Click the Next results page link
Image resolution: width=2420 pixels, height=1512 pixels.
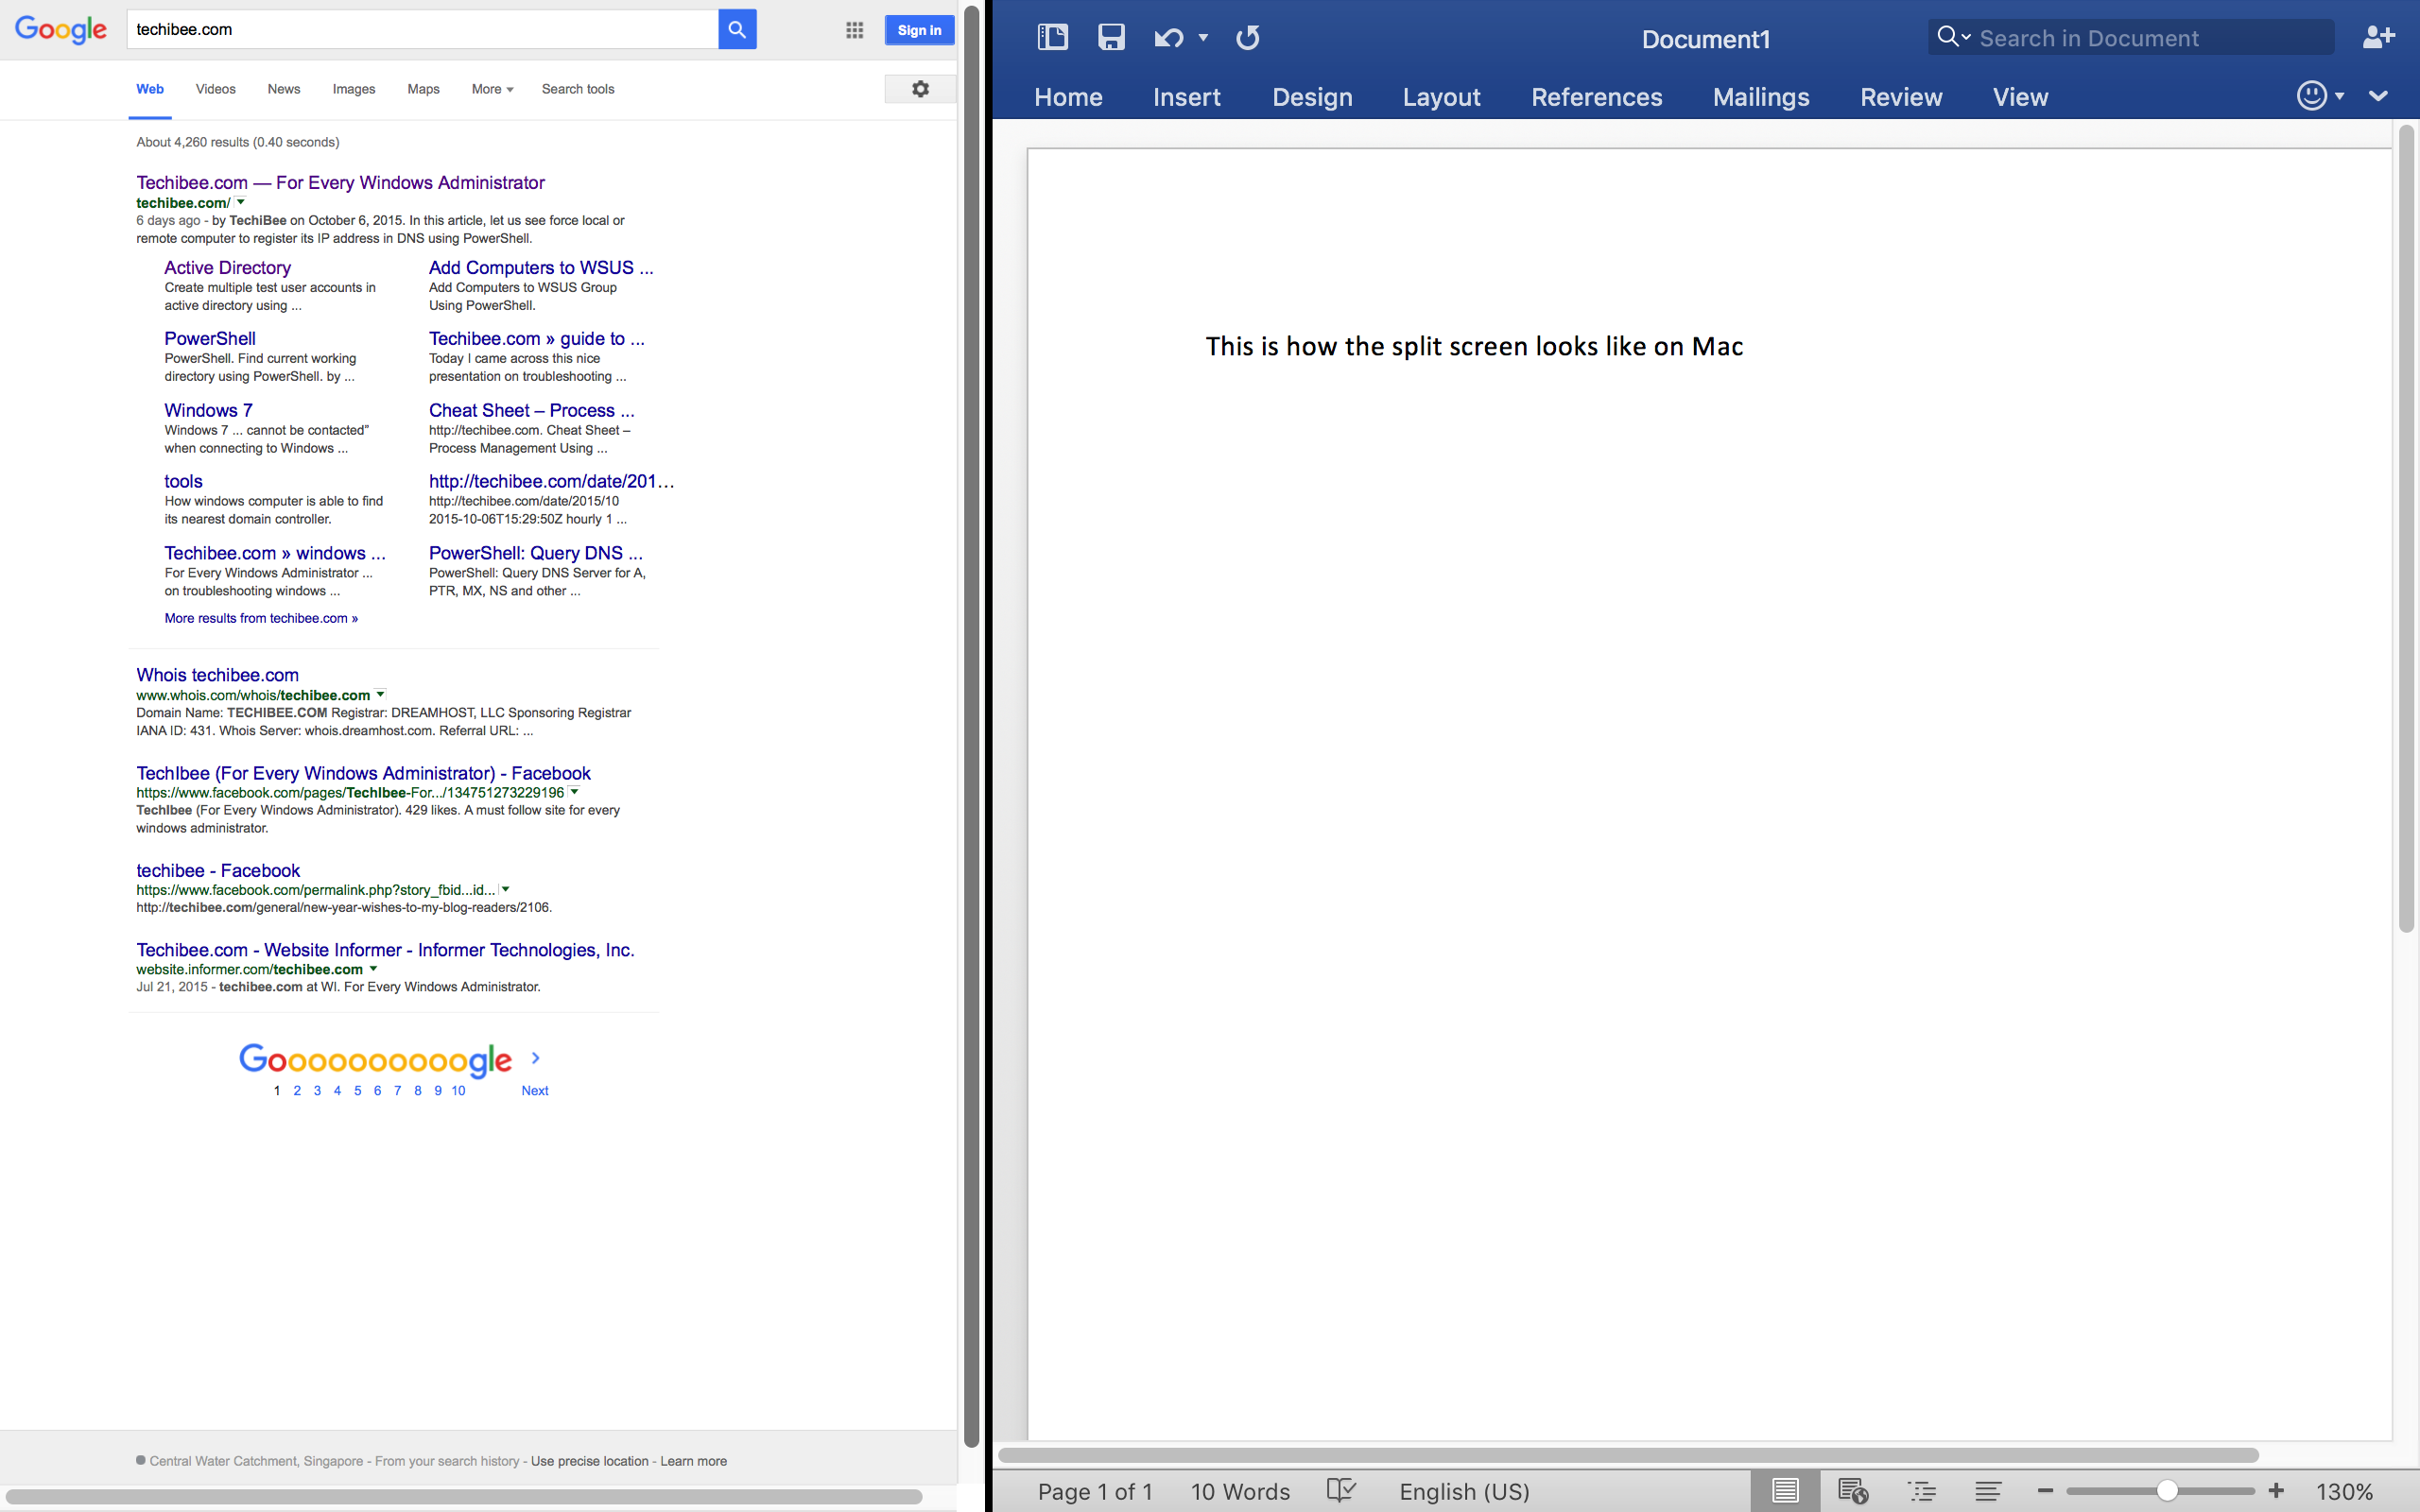pos(534,1090)
